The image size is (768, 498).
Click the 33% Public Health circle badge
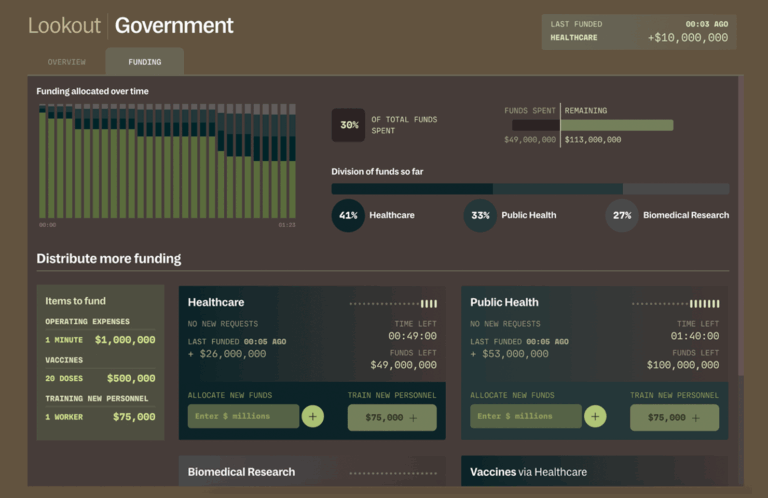tap(480, 215)
